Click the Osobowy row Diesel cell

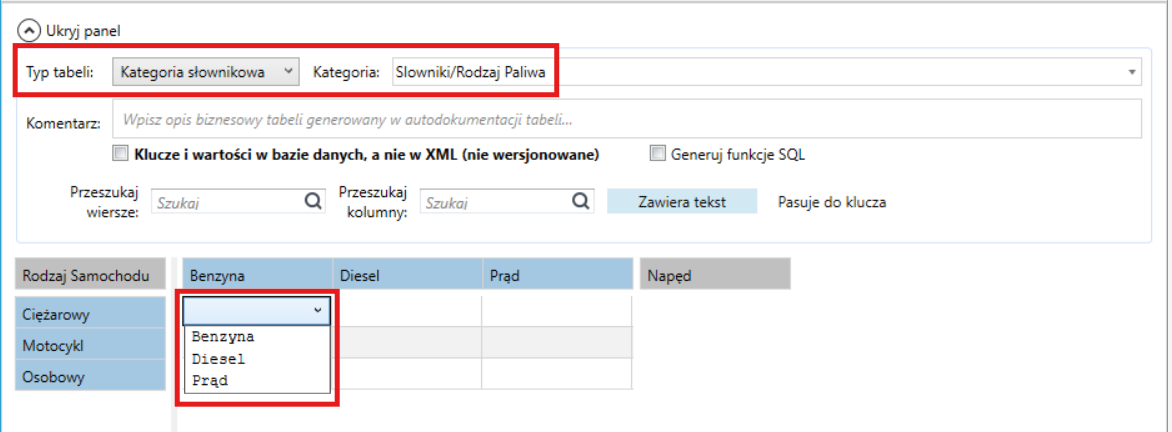click(407, 374)
